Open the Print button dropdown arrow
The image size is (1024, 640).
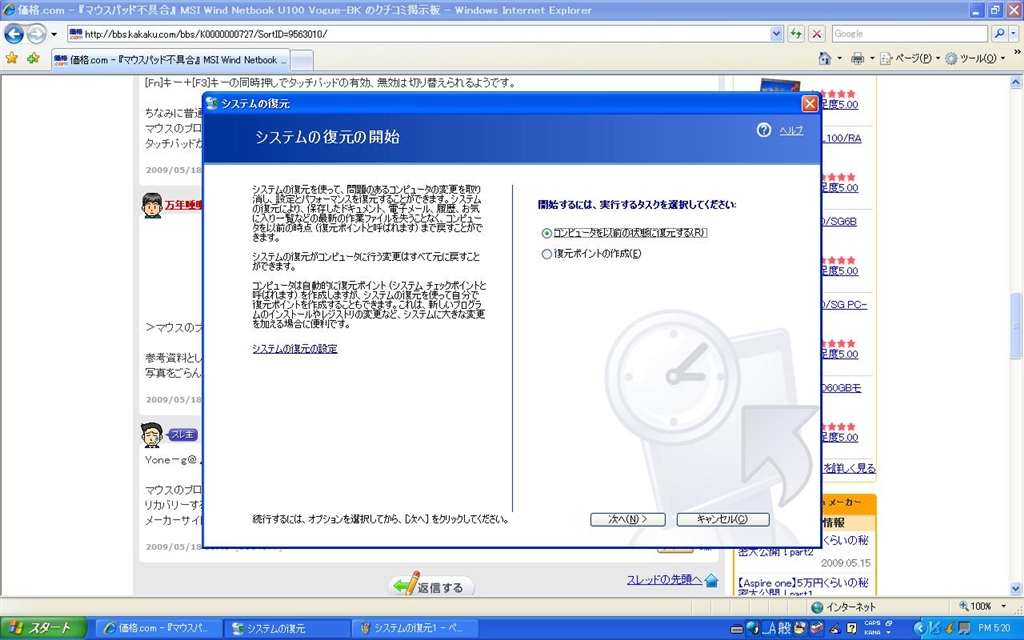click(x=872, y=59)
